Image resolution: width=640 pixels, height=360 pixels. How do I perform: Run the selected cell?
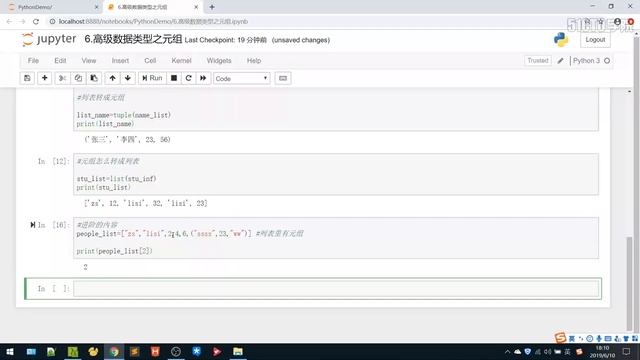click(152, 78)
